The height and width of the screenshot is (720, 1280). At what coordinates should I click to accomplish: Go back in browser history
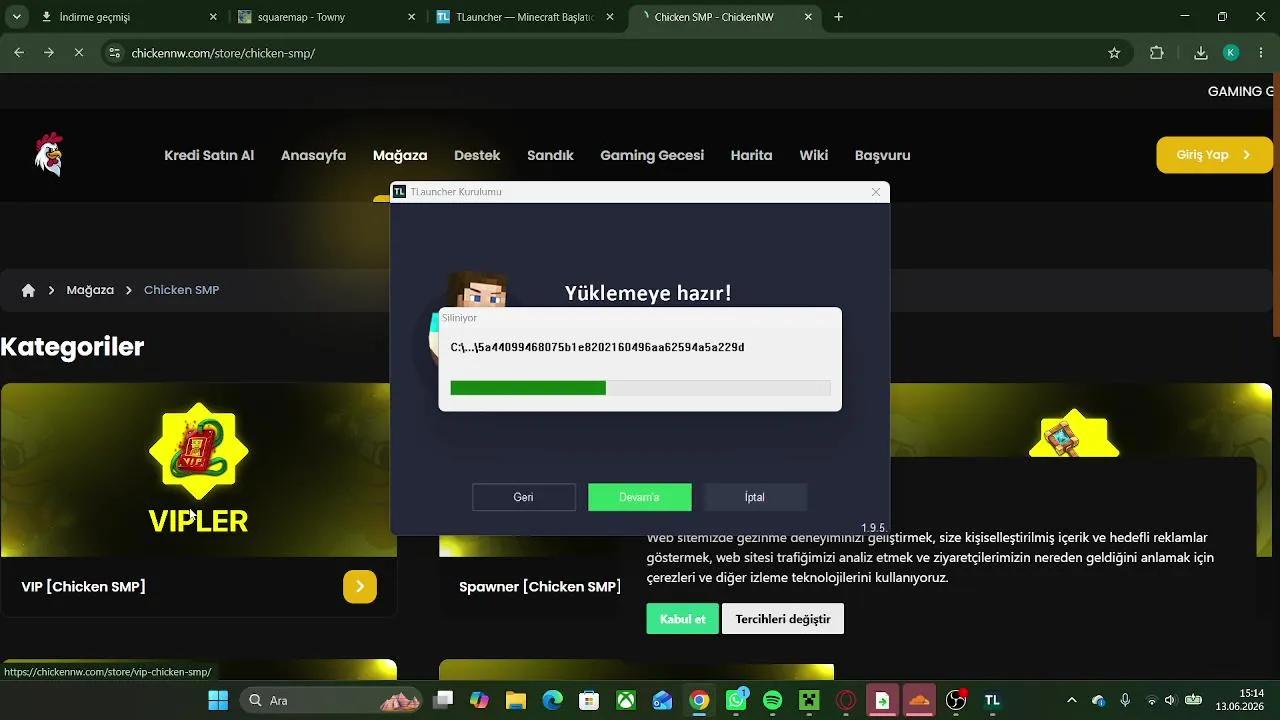pyautogui.click(x=19, y=53)
